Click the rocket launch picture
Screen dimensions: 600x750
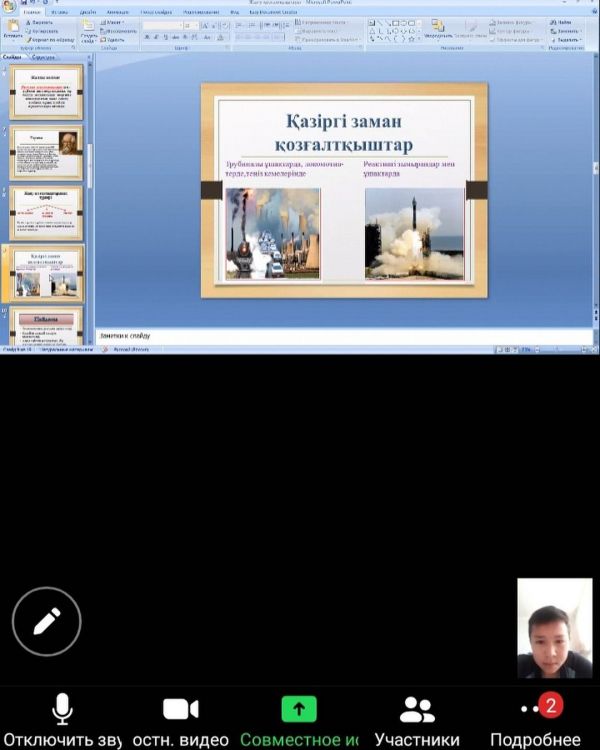[x=414, y=233]
